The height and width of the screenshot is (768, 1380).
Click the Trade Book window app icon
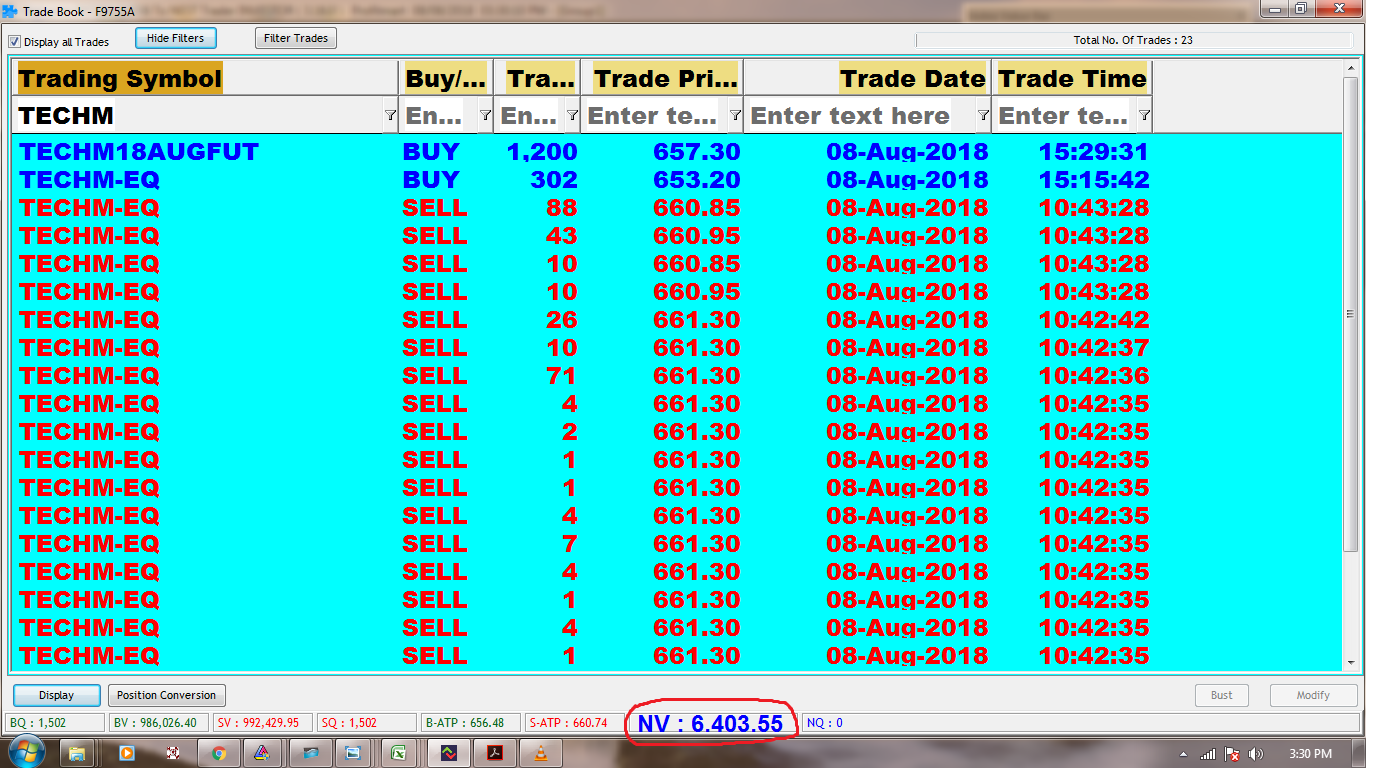point(10,11)
